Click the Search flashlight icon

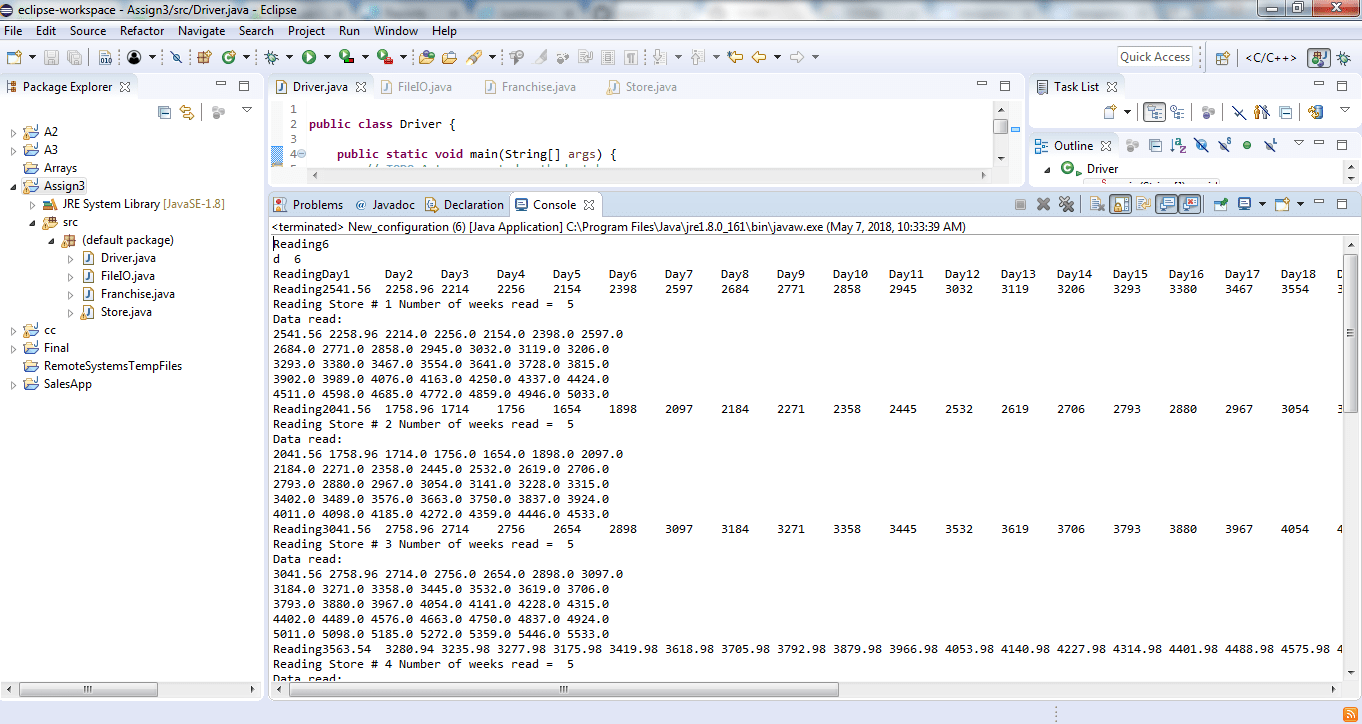click(x=474, y=57)
